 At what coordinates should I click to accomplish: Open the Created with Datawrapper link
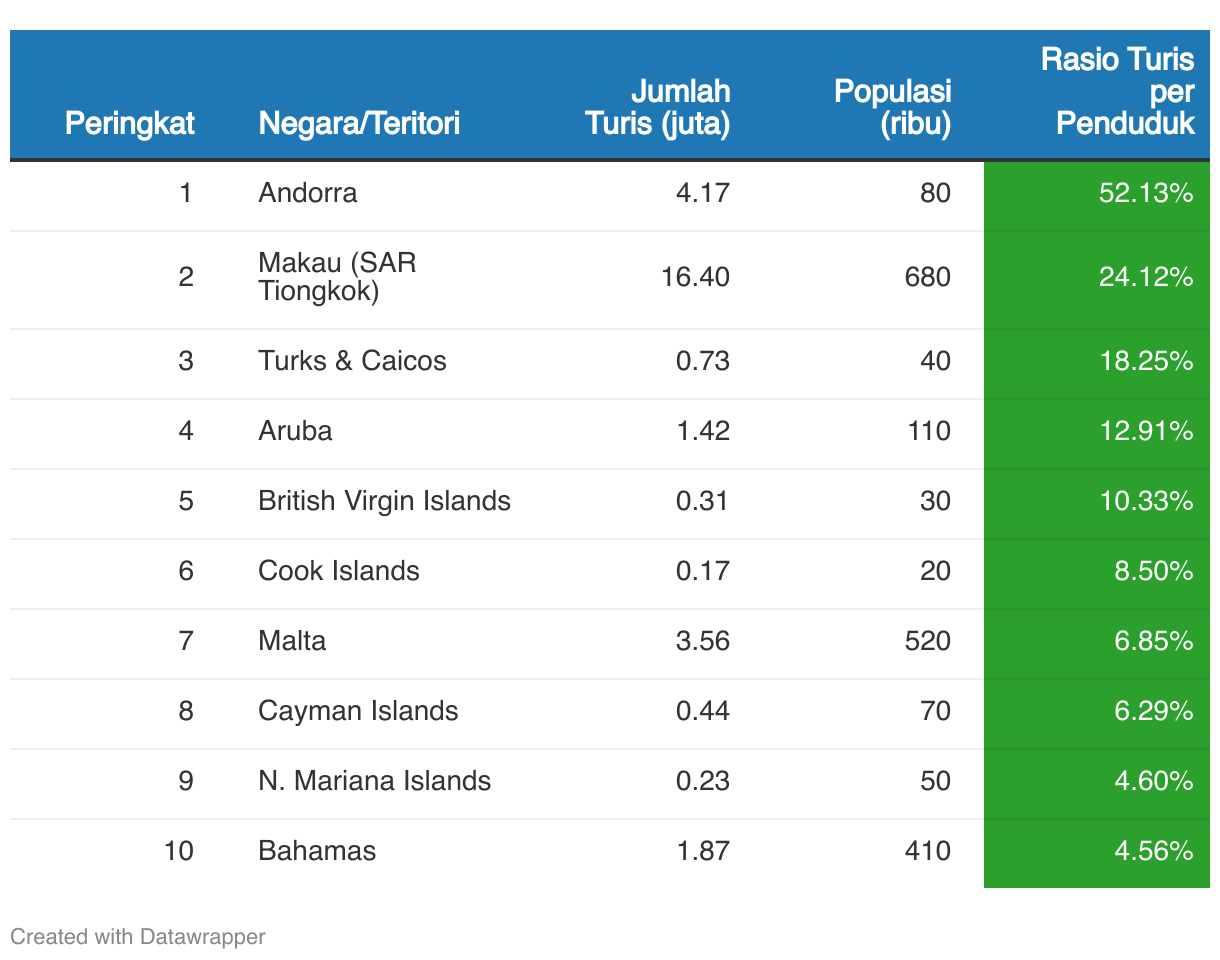click(x=138, y=937)
